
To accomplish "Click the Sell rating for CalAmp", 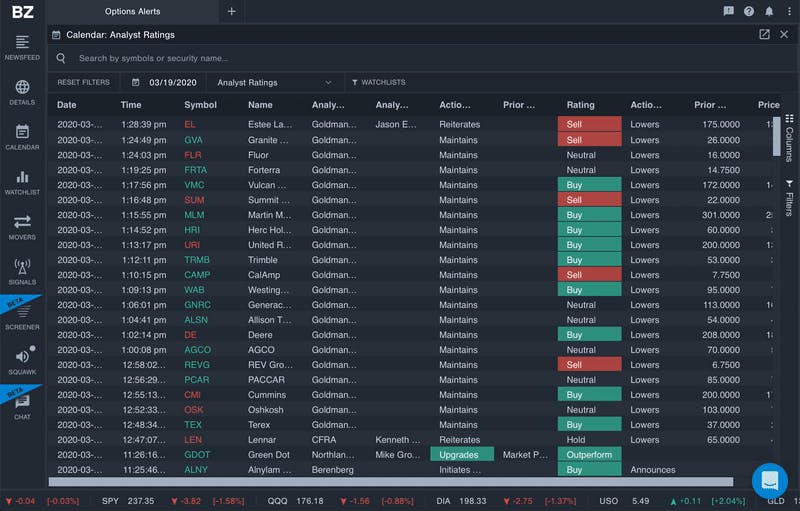I will [x=589, y=275].
